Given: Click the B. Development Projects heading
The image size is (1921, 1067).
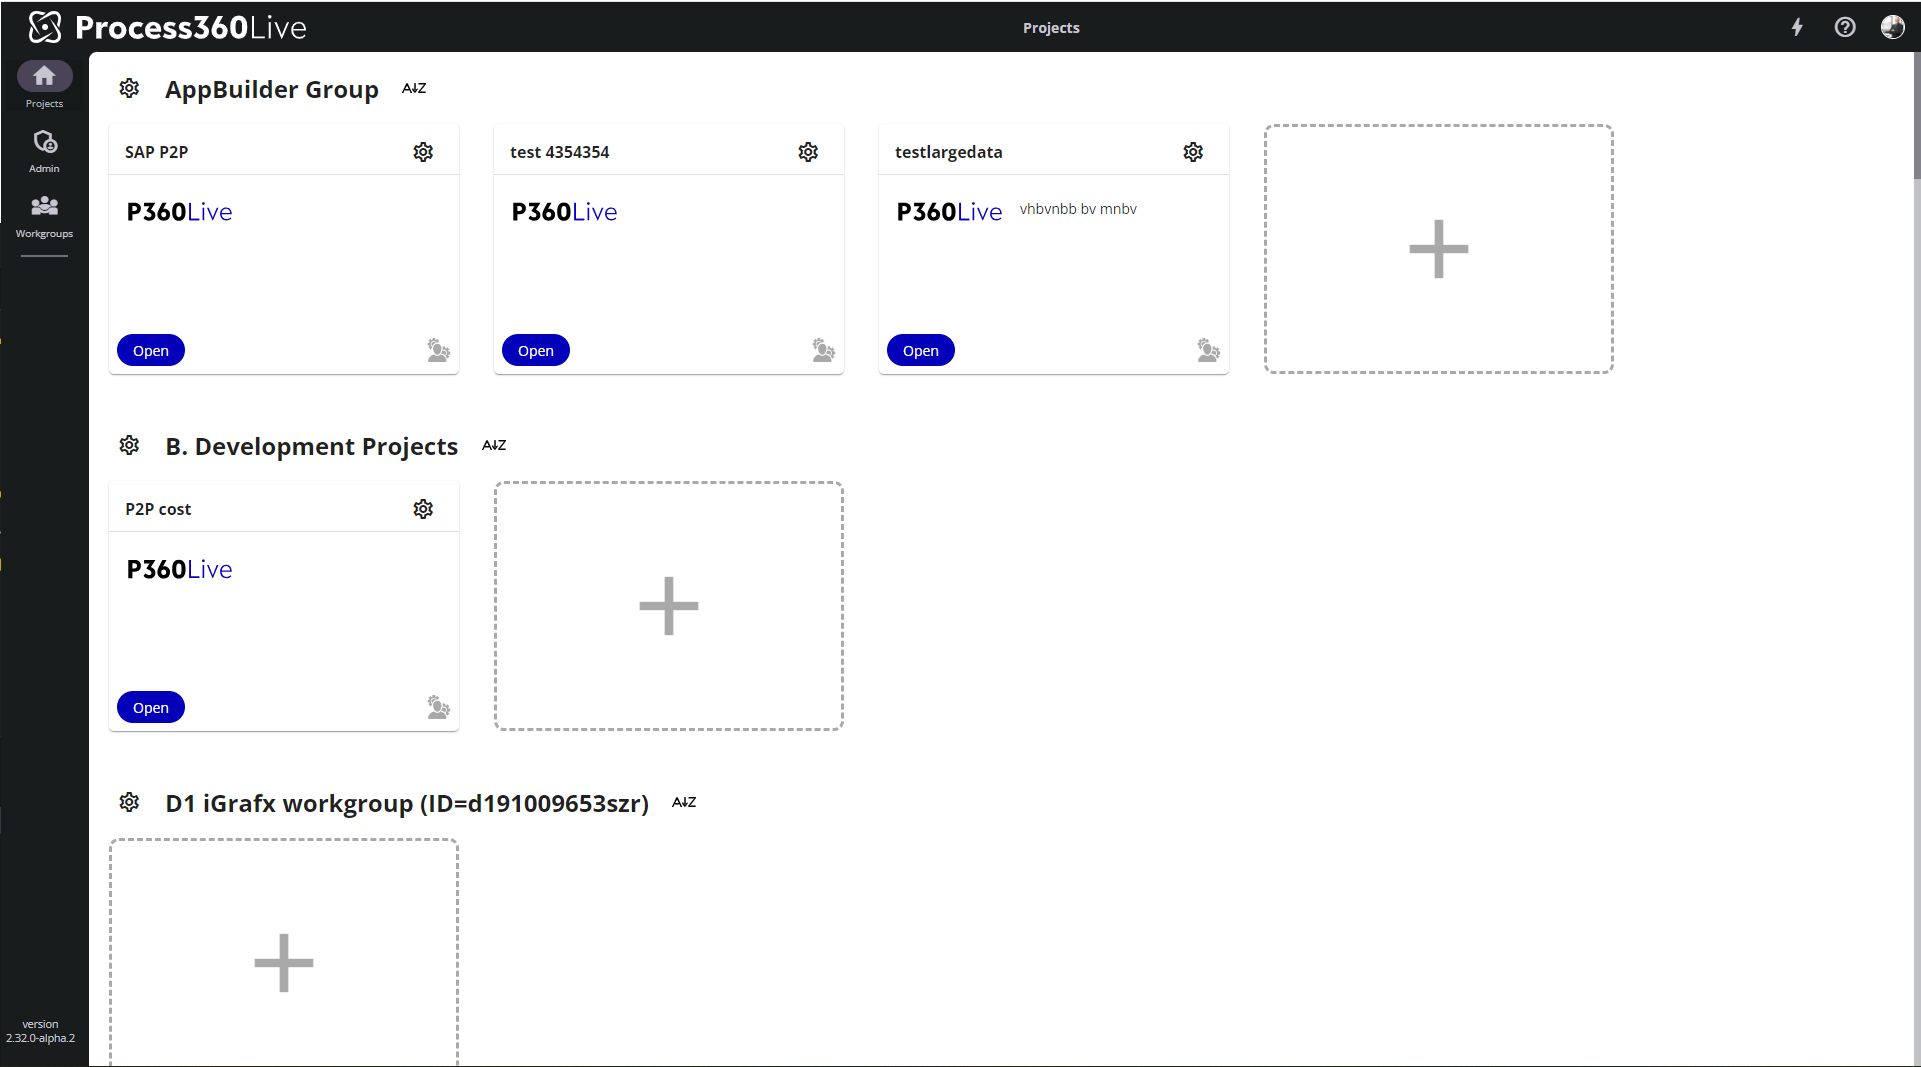Looking at the screenshot, I should (x=312, y=446).
